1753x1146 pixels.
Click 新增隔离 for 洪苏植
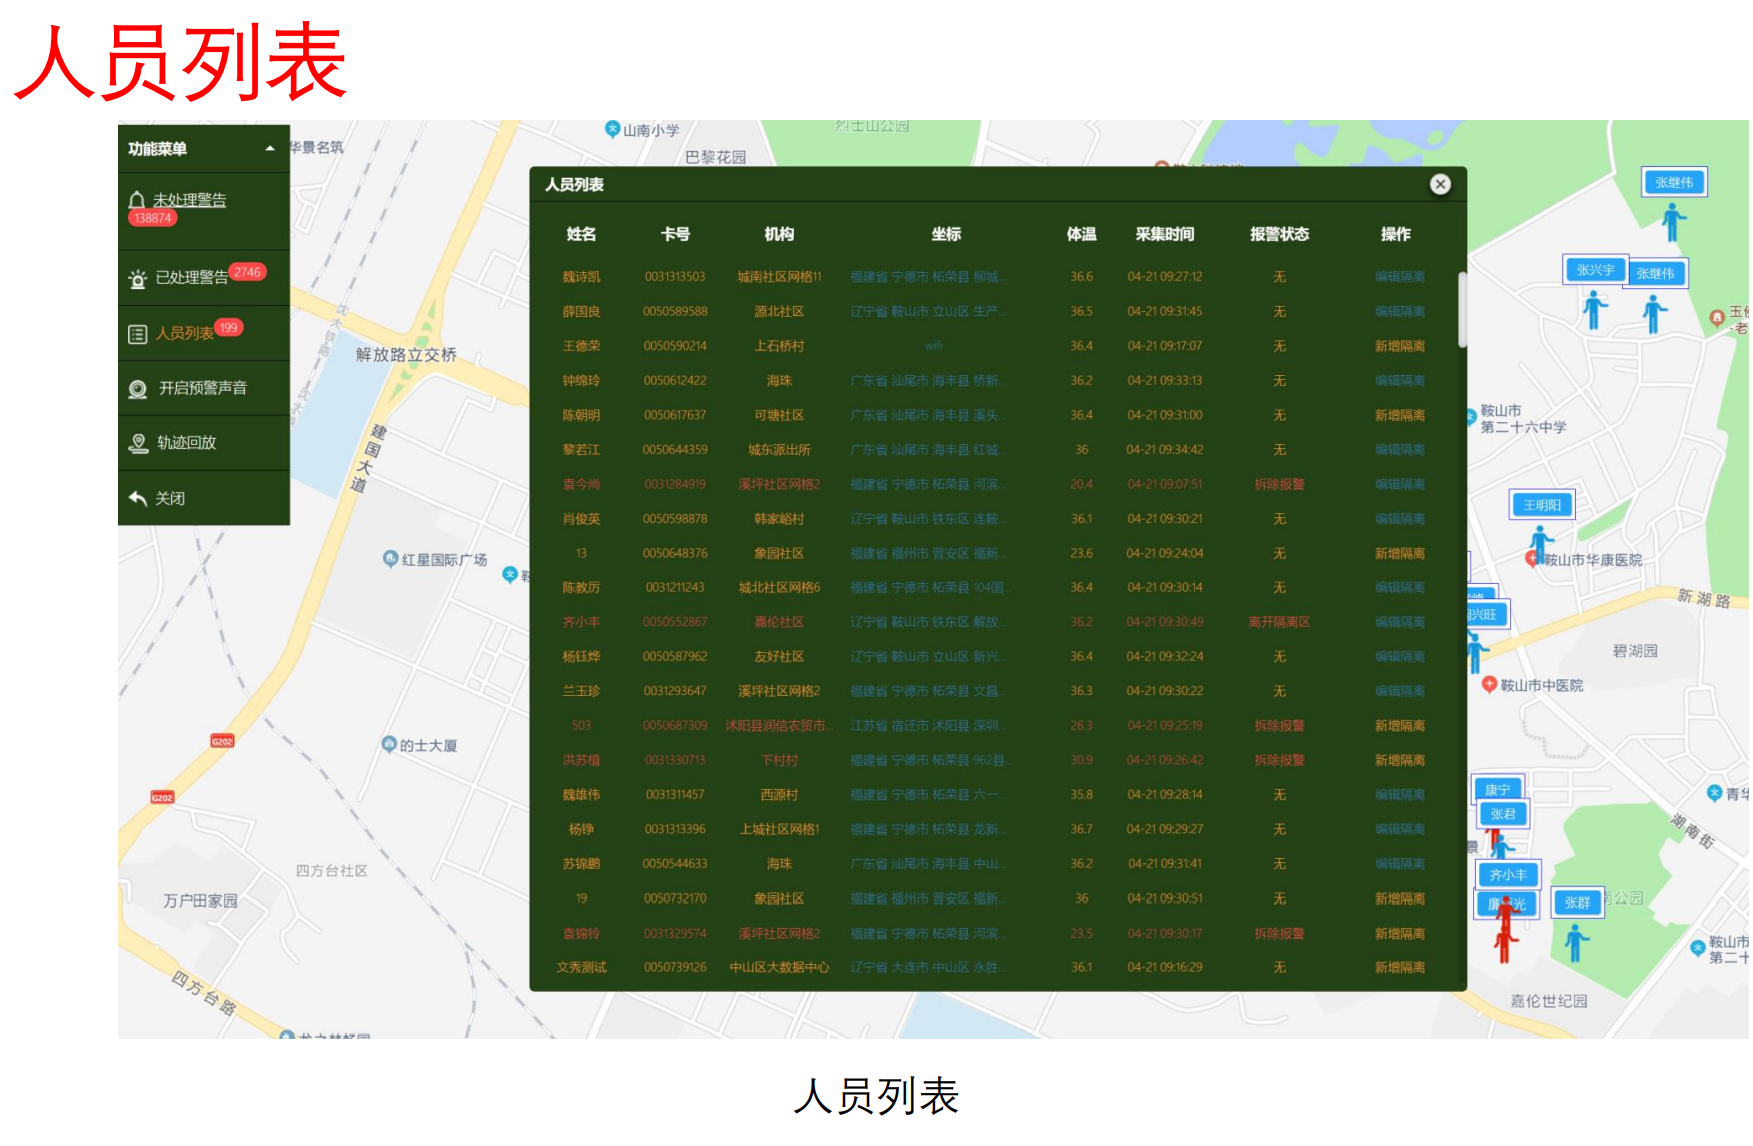[1399, 760]
